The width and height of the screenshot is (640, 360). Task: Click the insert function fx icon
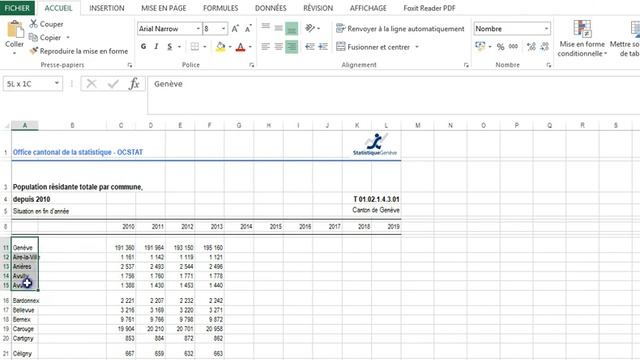(134, 84)
